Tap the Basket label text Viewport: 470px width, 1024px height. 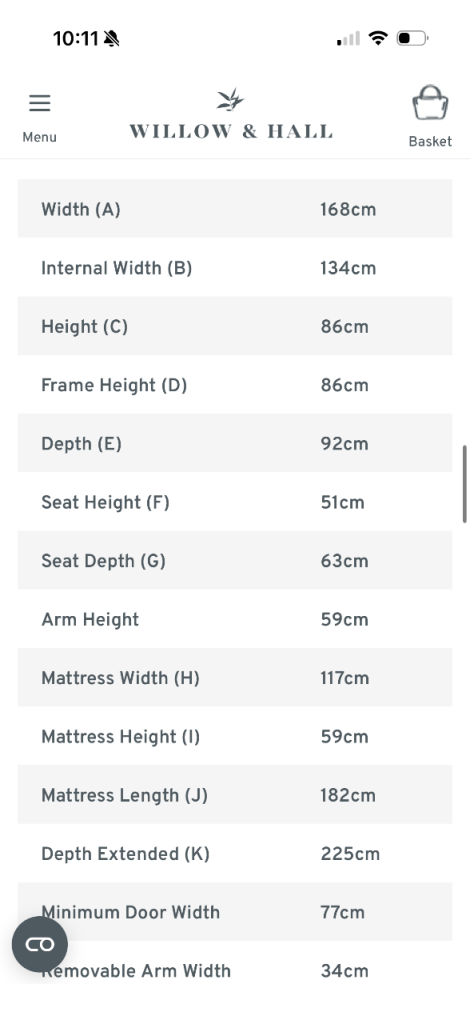pos(430,142)
